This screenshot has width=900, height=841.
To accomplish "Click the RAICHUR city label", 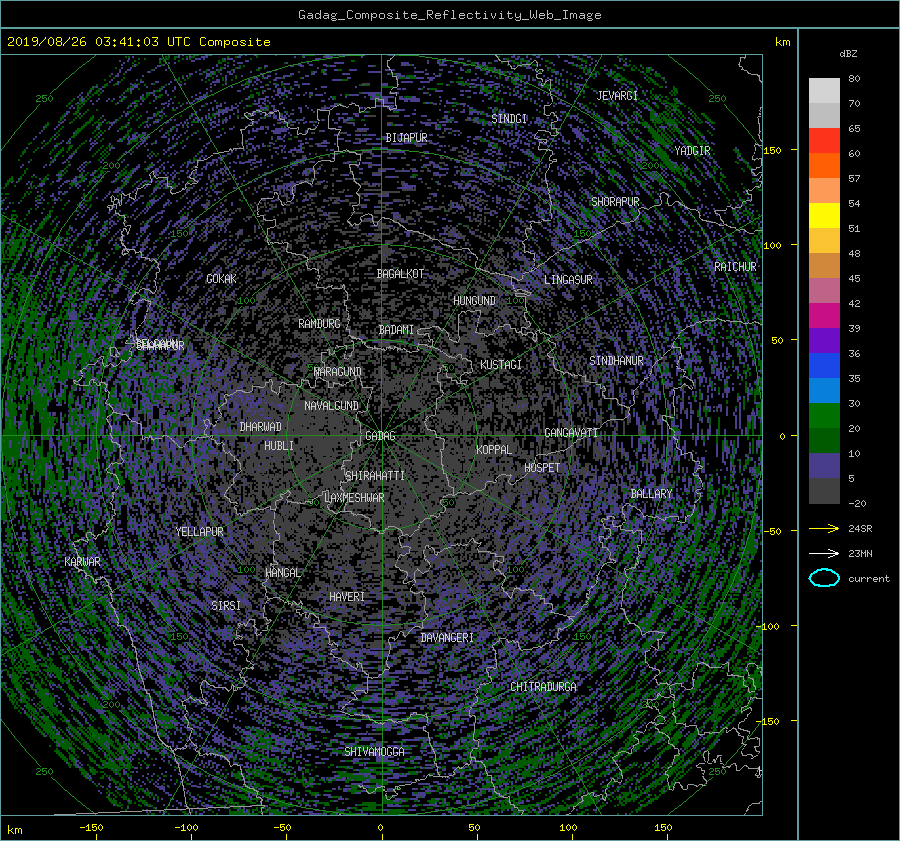I will (735, 267).
